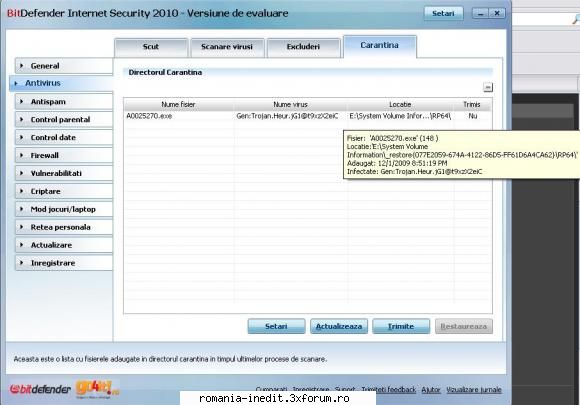Expand the General sidebar arrow
Viewport: 580px width, 405px height.
(x=21, y=65)
